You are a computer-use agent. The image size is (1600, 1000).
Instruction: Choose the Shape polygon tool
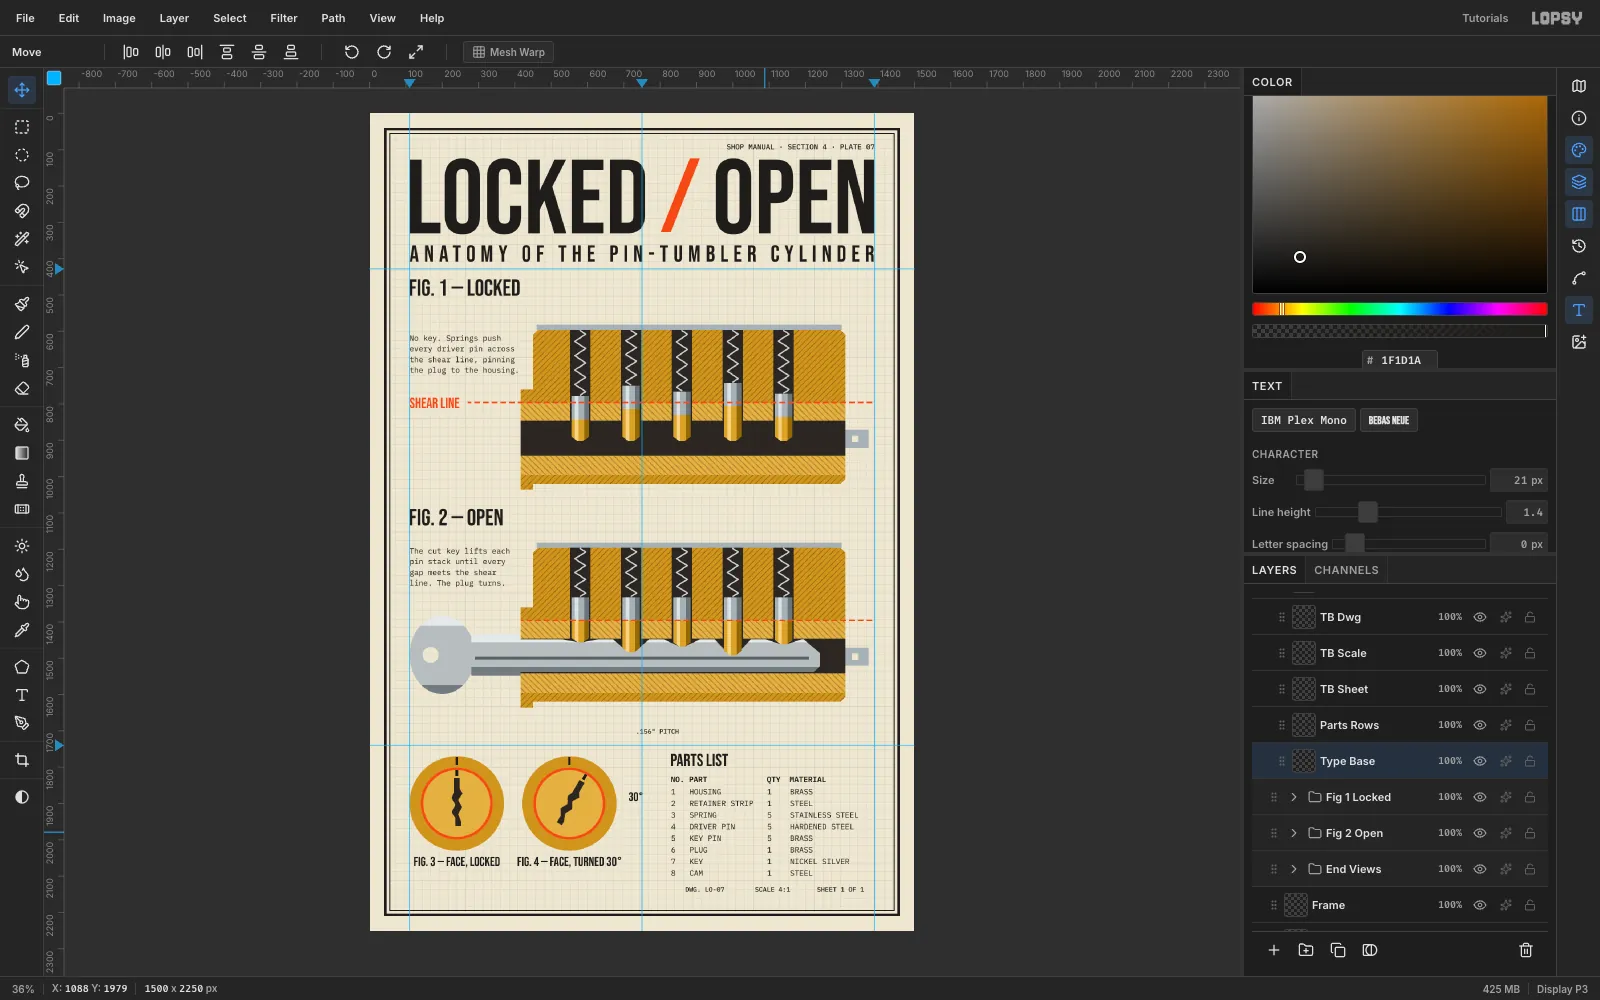click(x=21, y=667)
